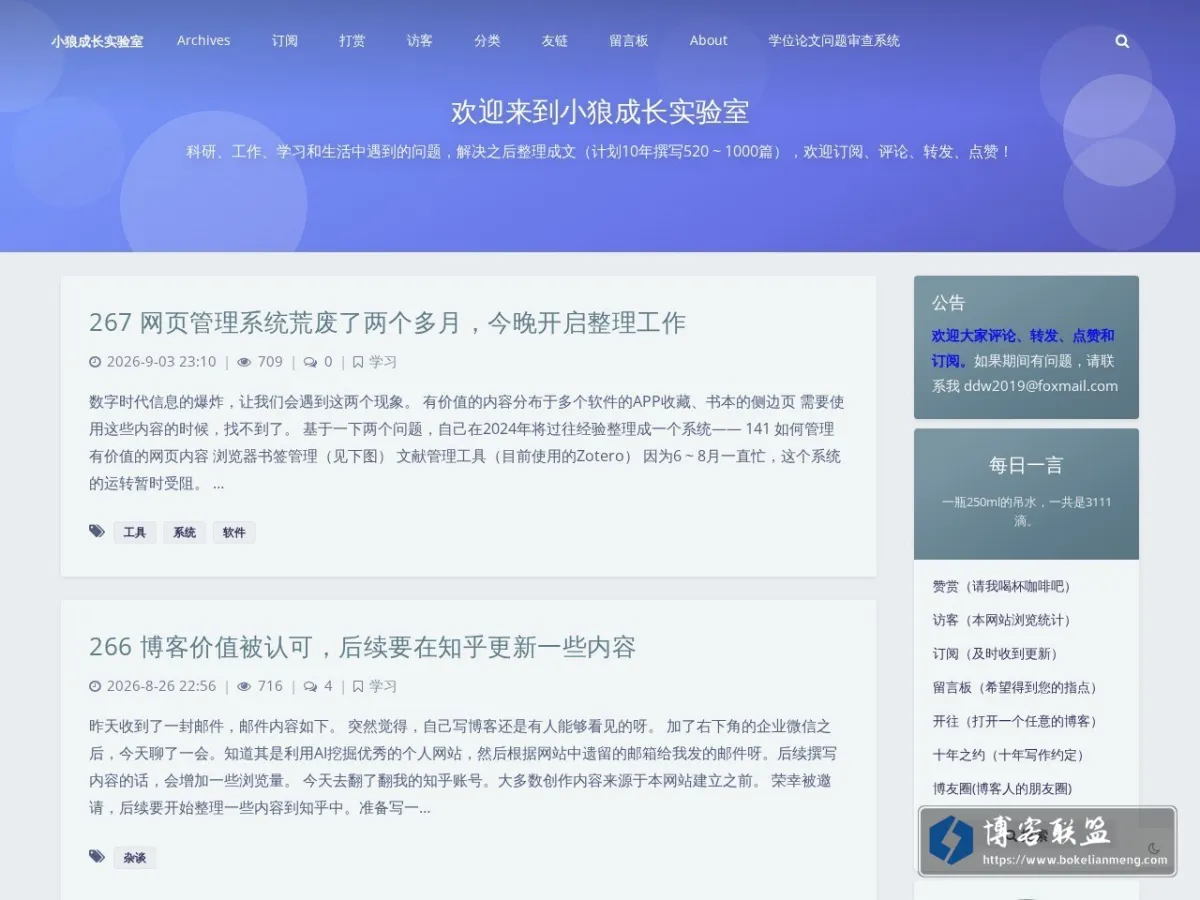Click the eye views icon beside 716
1200x900 pixels.
point(244,686)
